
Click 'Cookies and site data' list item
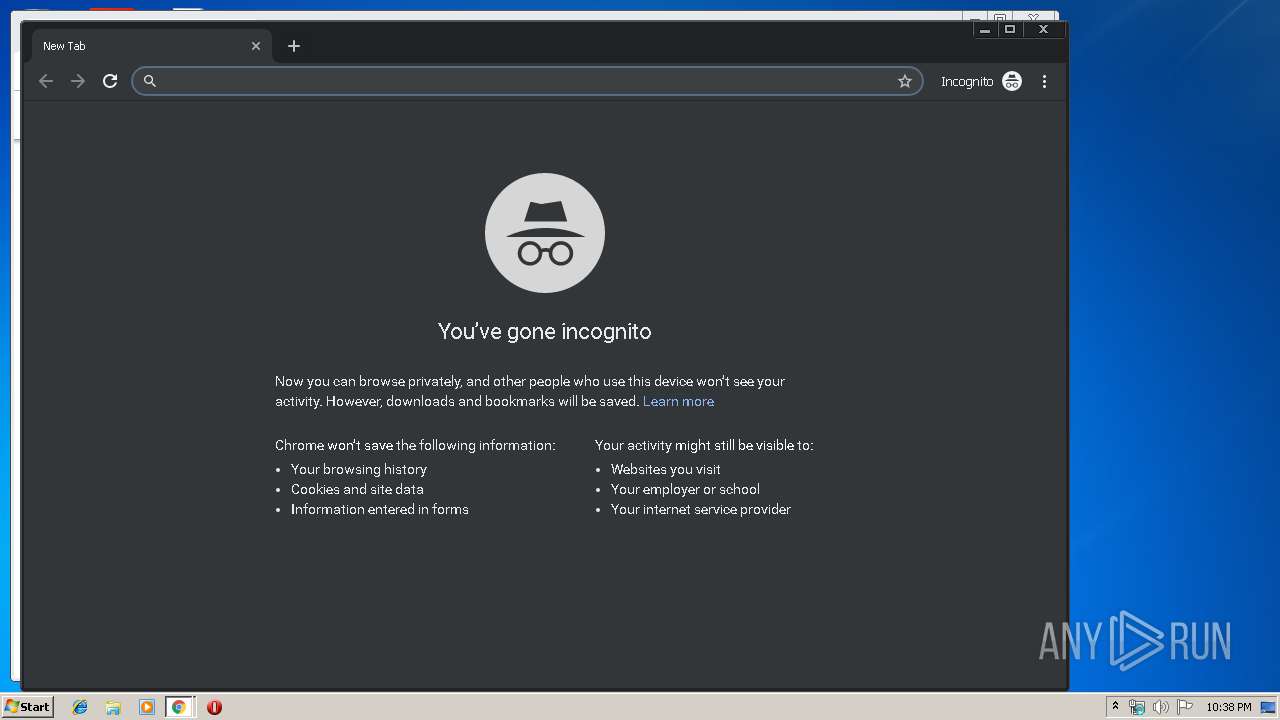click(x=357, y=489)
